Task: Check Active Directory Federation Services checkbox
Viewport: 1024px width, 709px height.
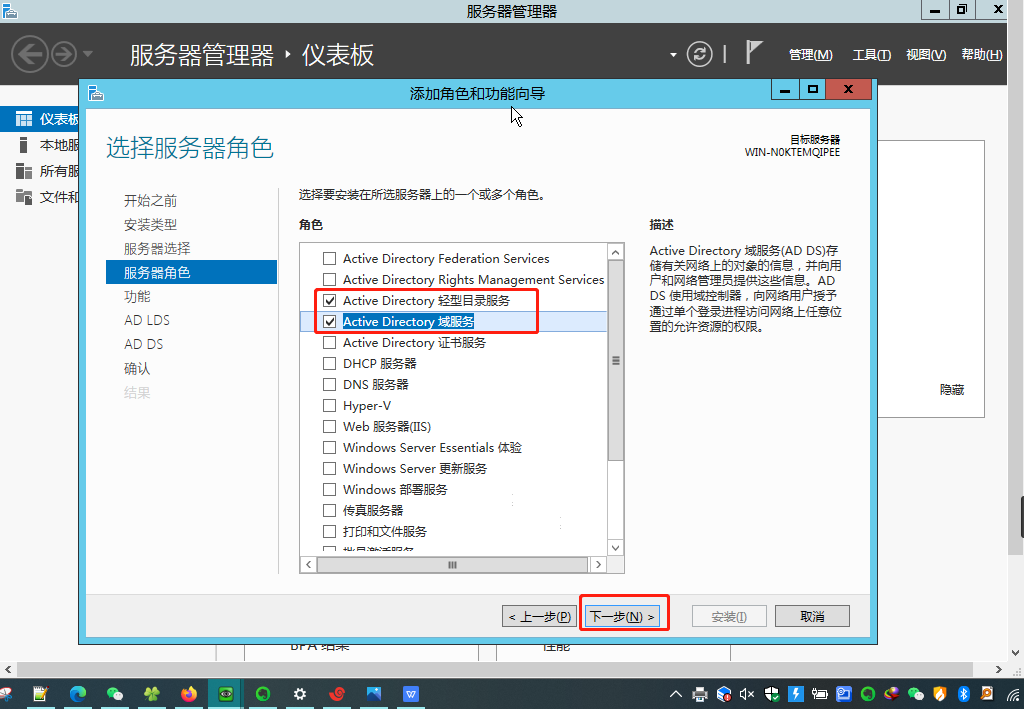Action: [330, 259]
